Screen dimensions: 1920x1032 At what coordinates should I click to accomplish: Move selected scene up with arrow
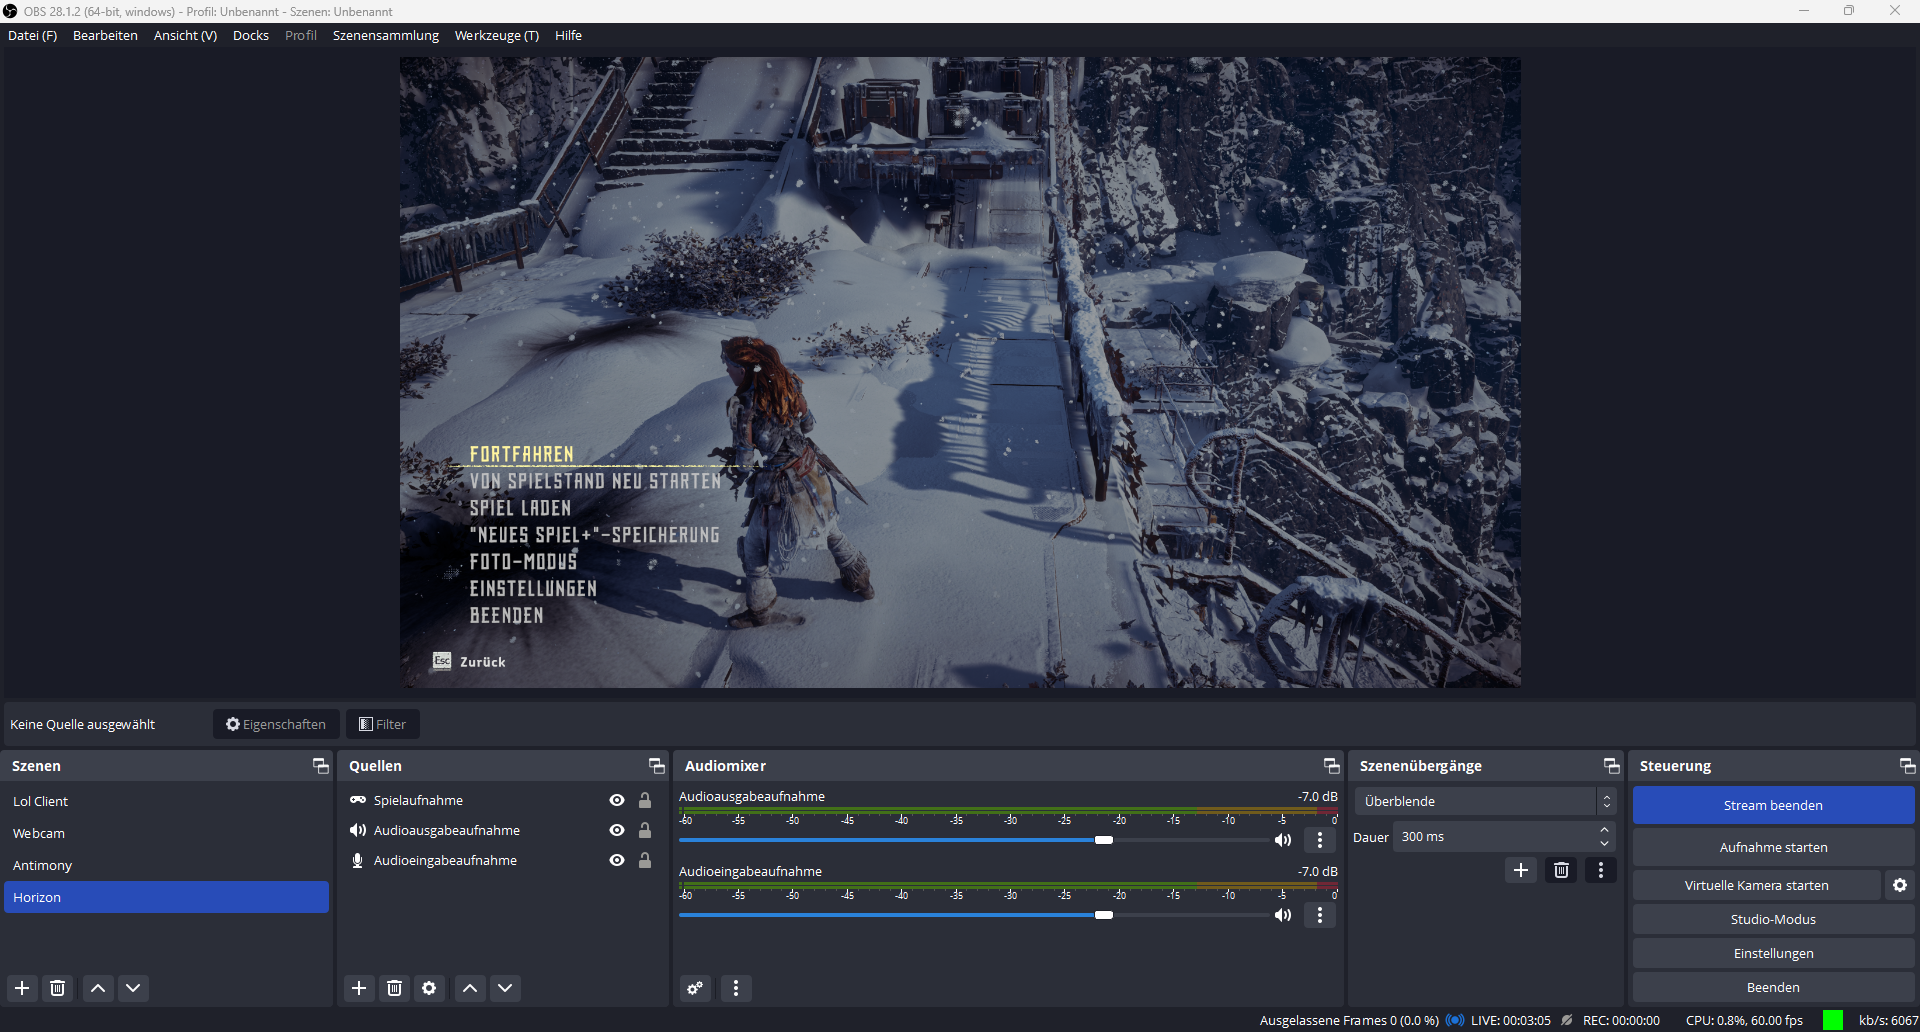tap(98, 988)
